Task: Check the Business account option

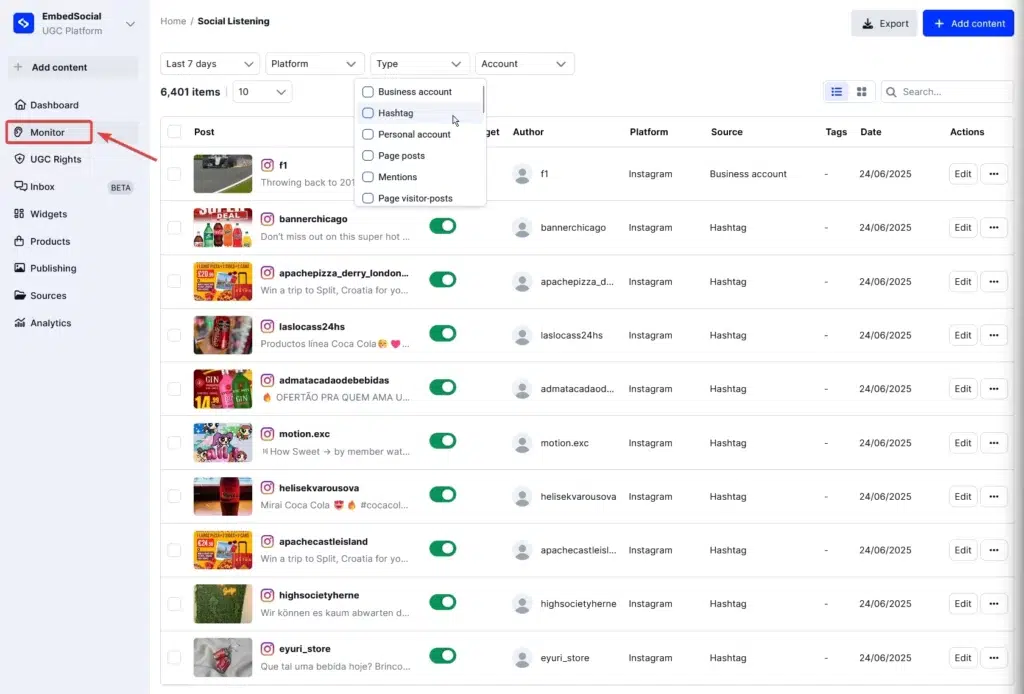Action: pyautogui.click(x=368, y=92)
